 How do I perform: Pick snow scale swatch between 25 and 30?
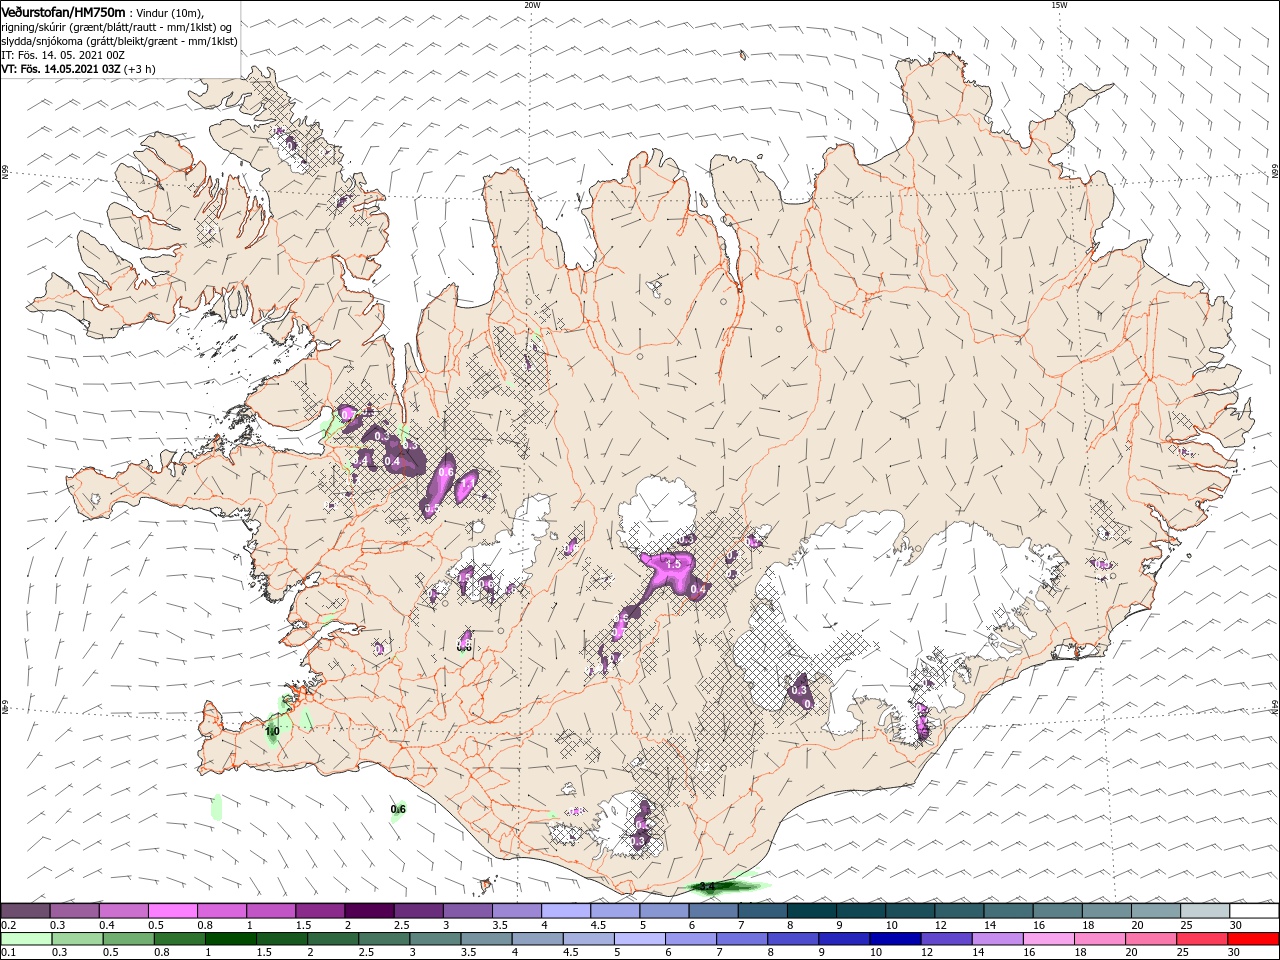point(1206,910)
